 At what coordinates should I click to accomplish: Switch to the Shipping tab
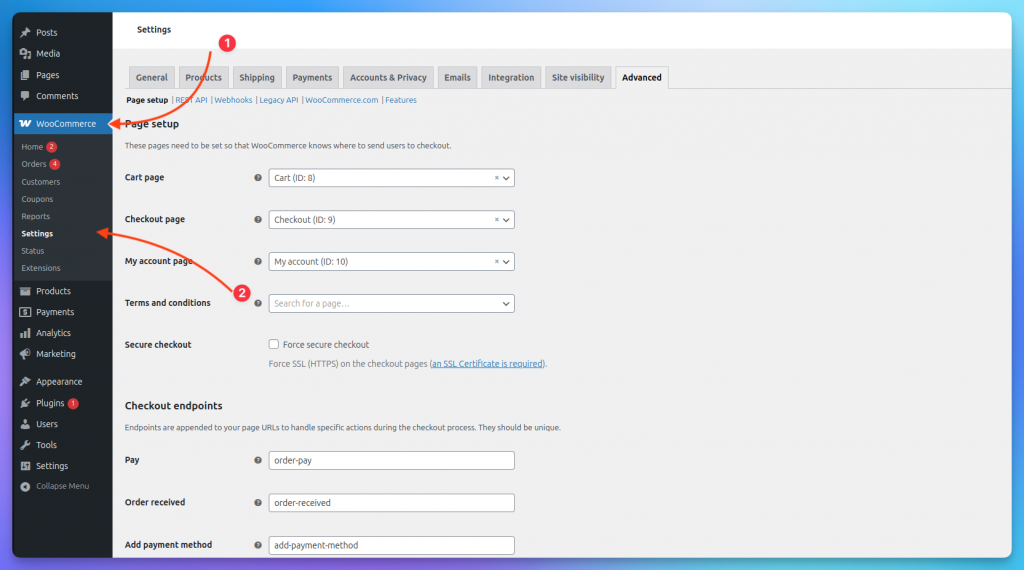click(x=257, y=77)
